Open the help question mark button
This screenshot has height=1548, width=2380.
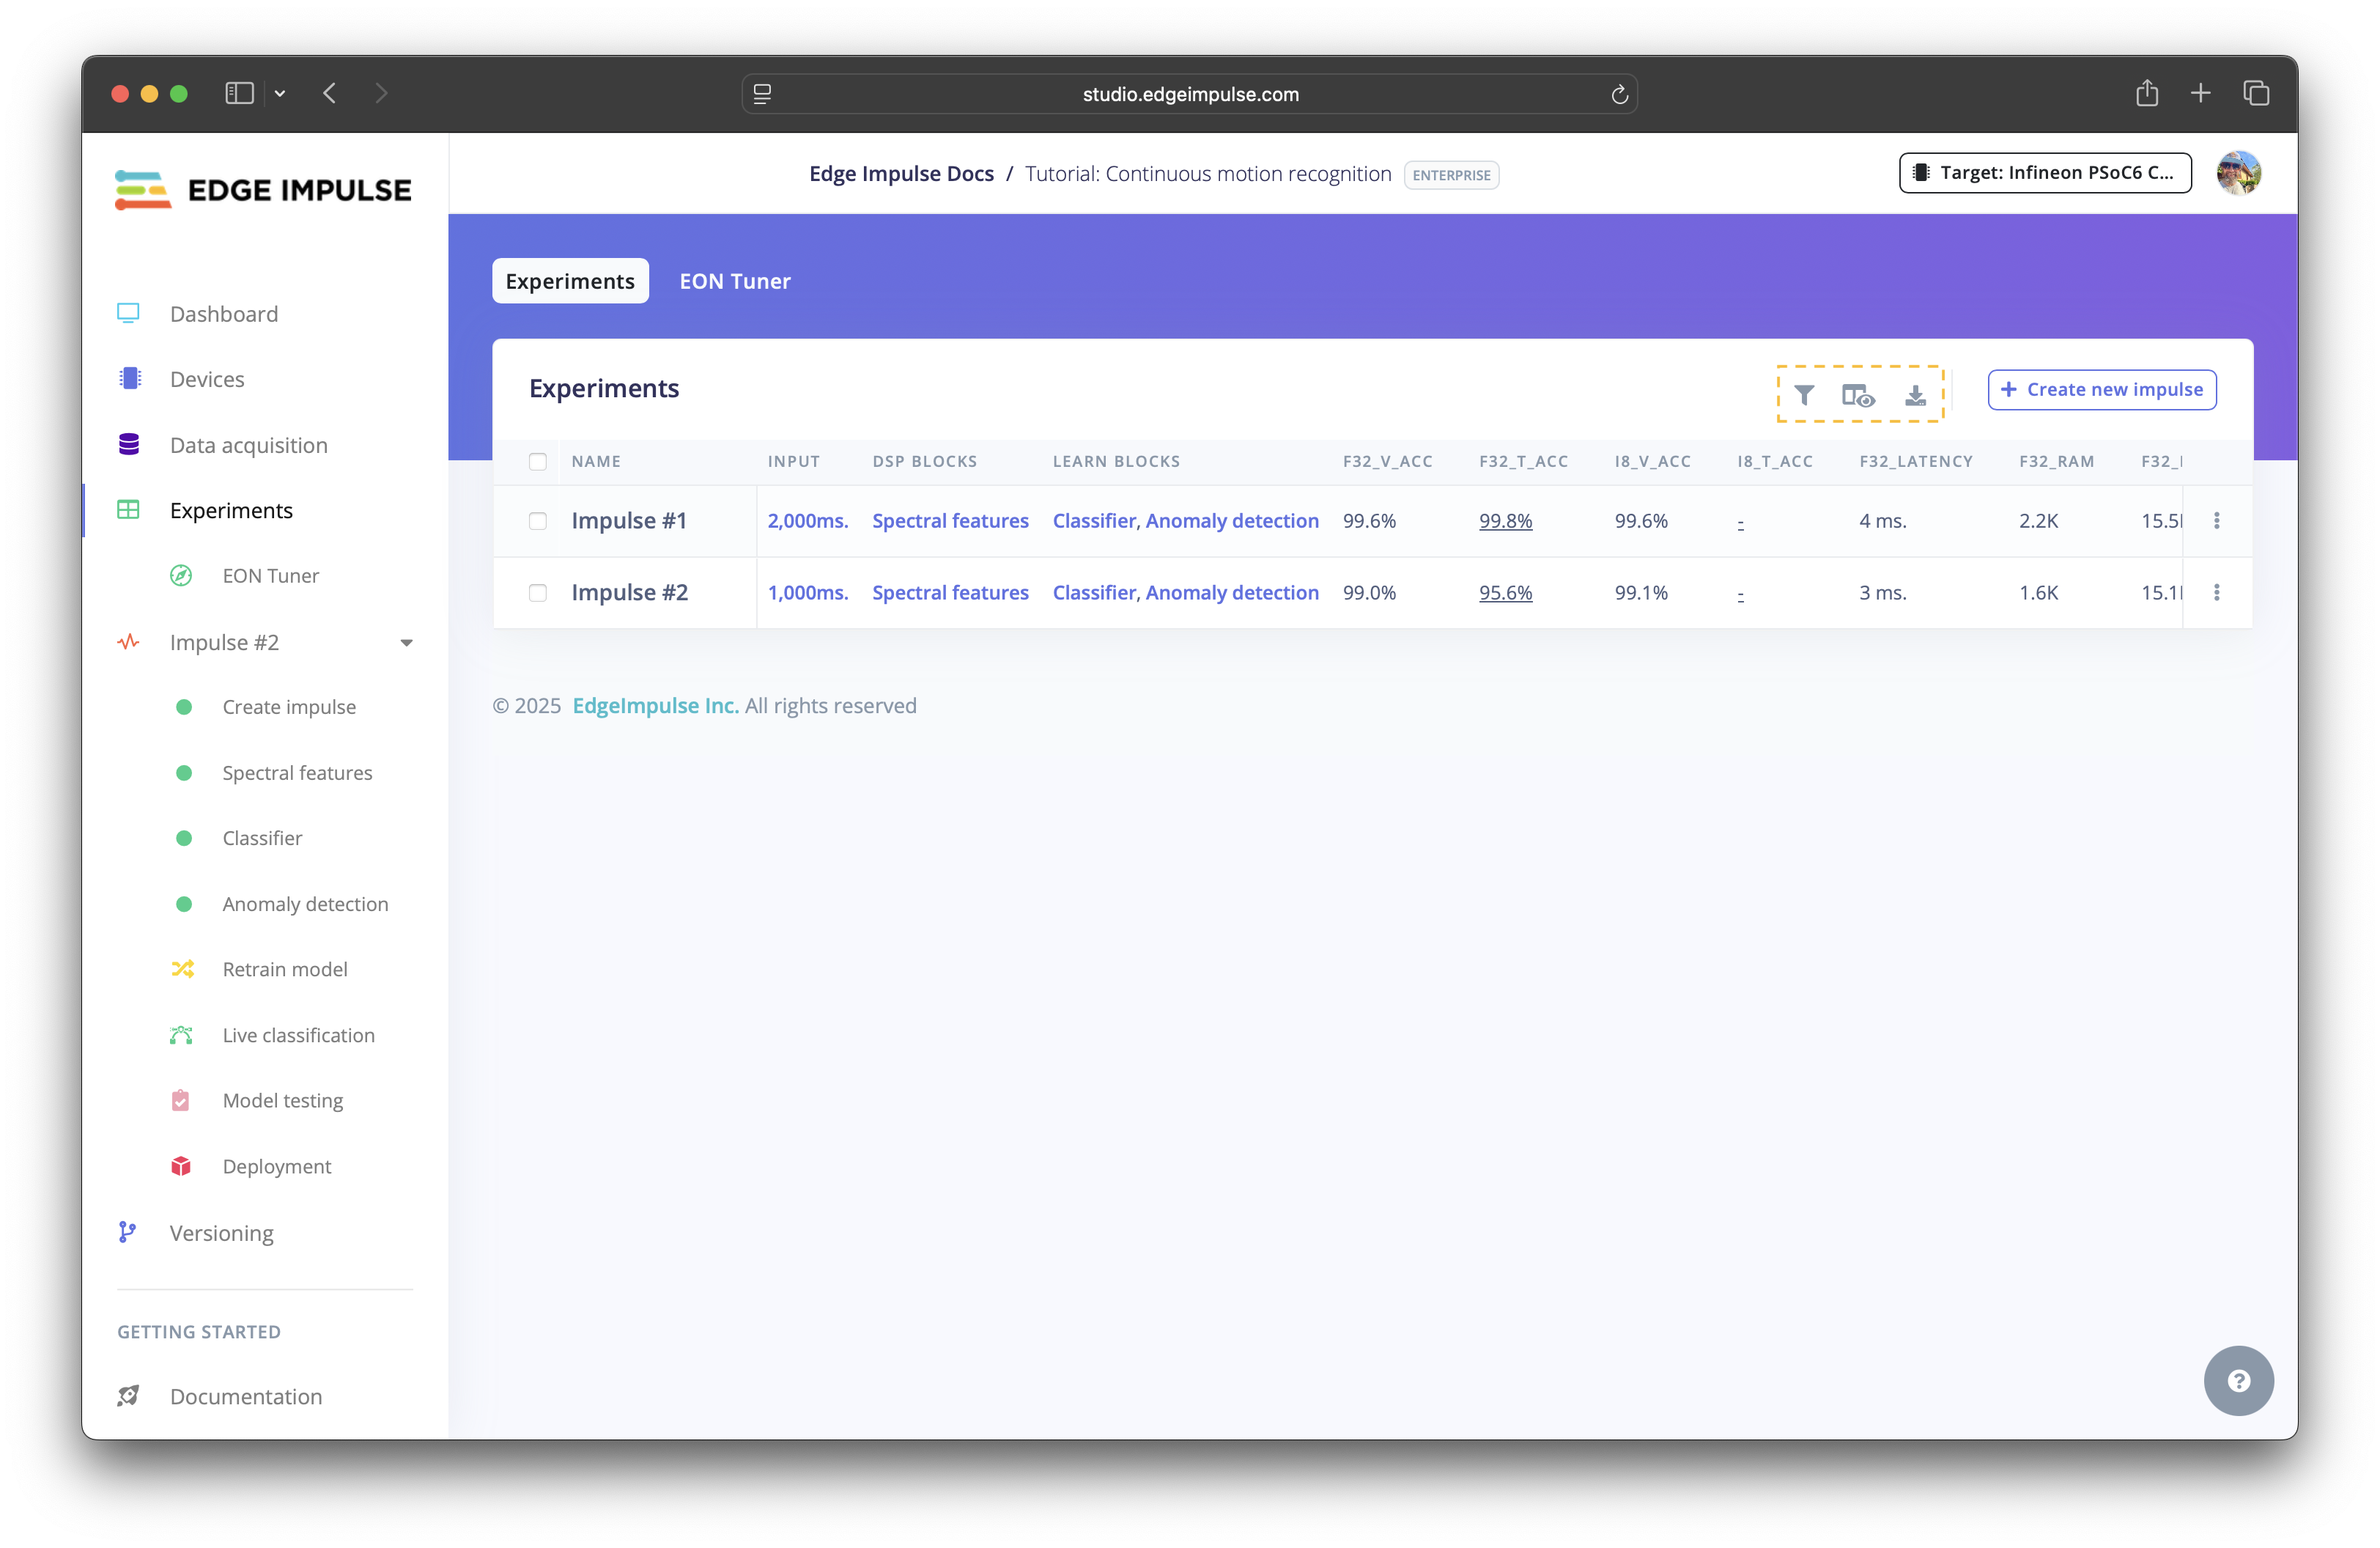point(2238,1381)
